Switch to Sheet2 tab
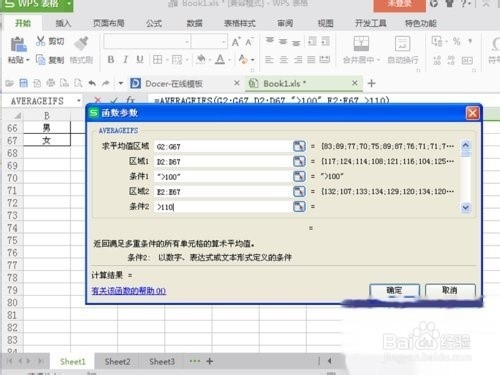The height and width of the screenshot is (375, 500). 117,362
